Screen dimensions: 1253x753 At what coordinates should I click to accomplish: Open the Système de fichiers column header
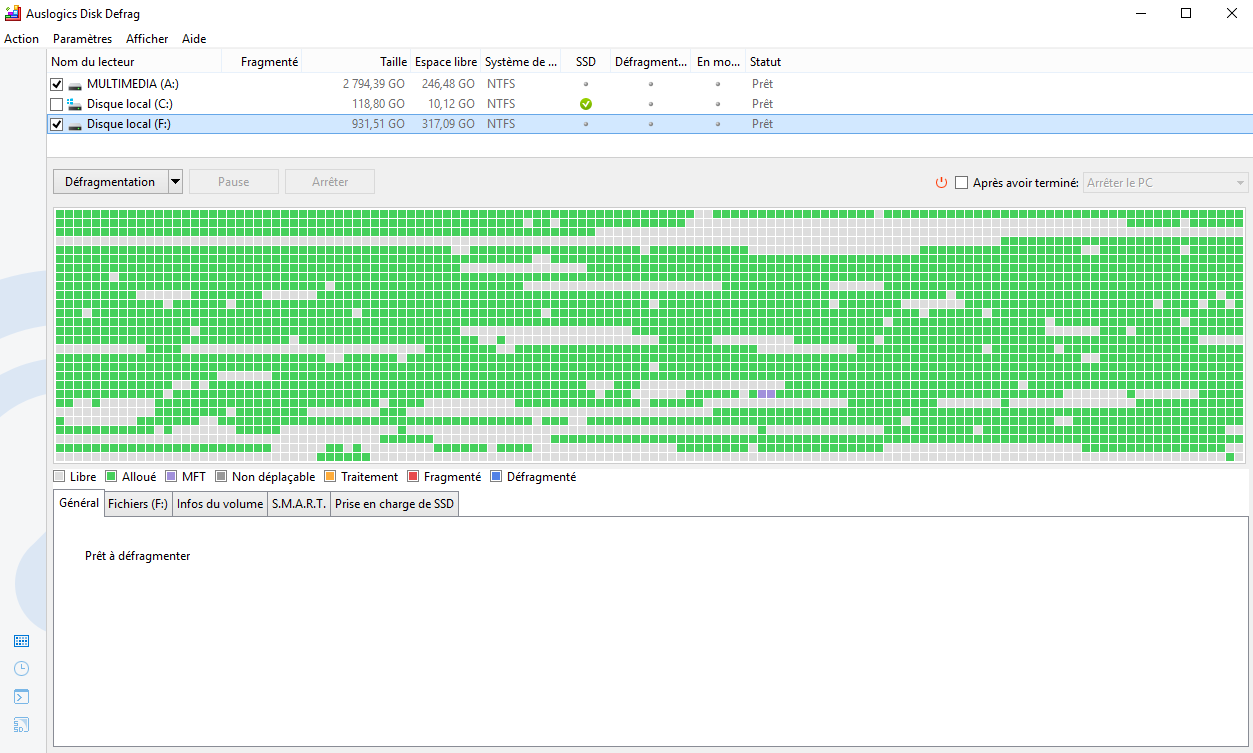[x=521, y=61]
